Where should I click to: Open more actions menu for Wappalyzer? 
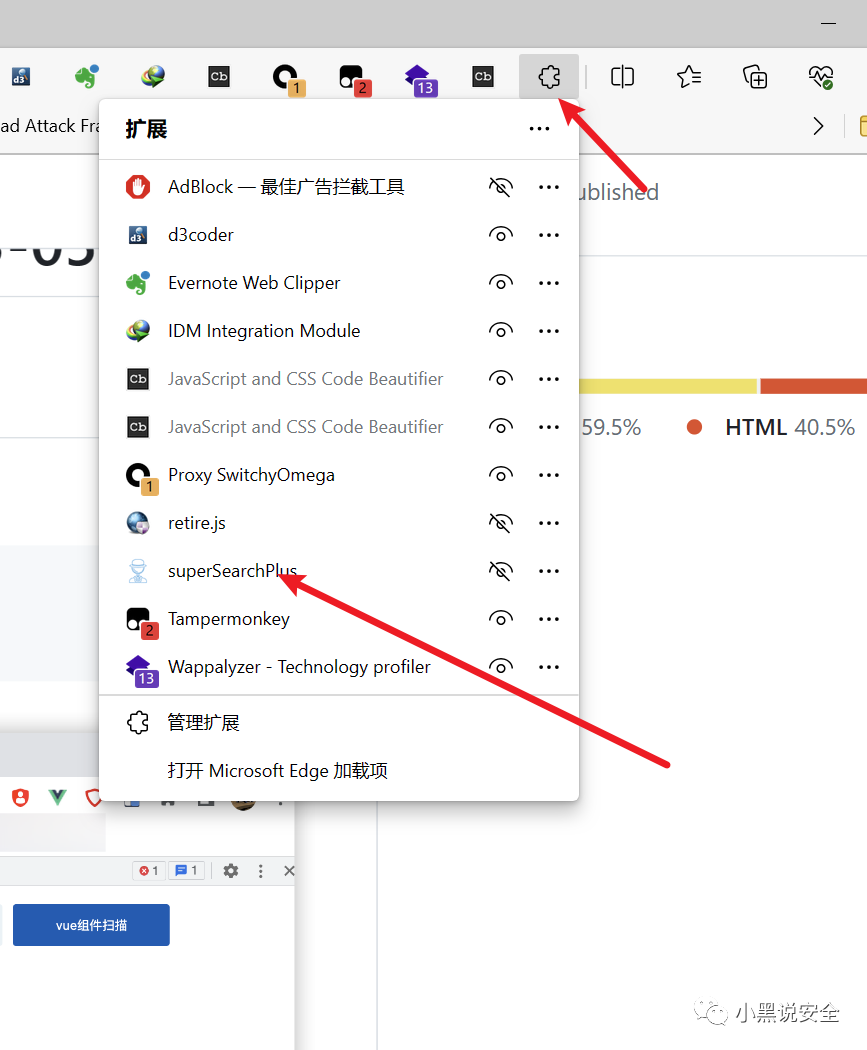(549, 667)
